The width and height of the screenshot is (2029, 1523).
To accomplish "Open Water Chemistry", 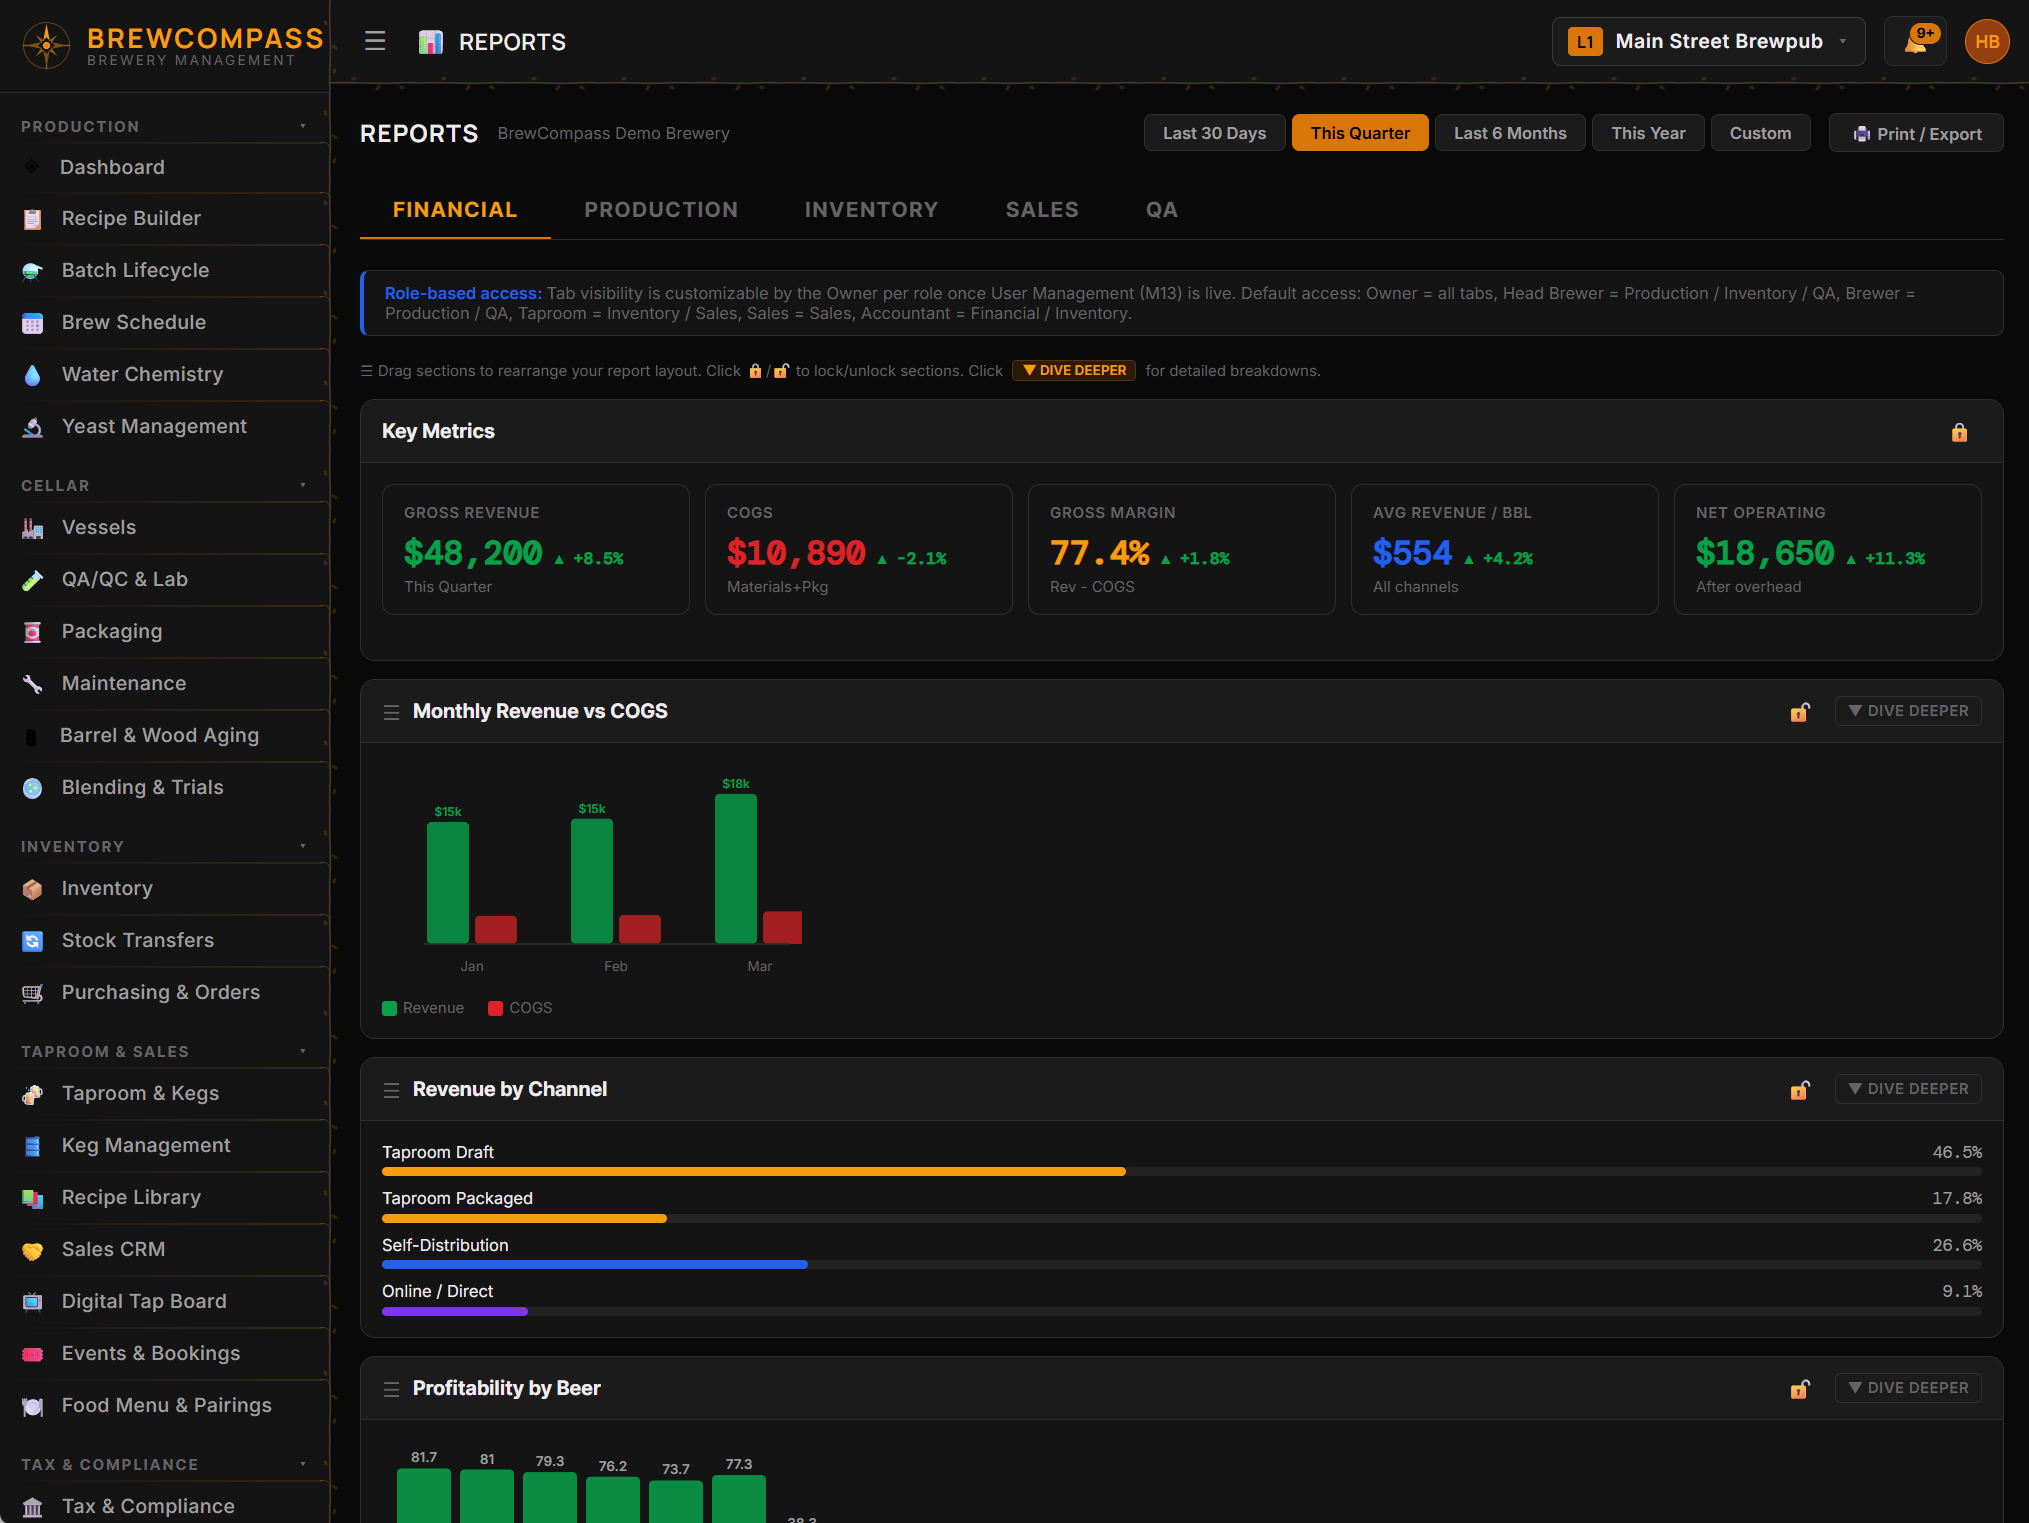I will coord(165,374).
